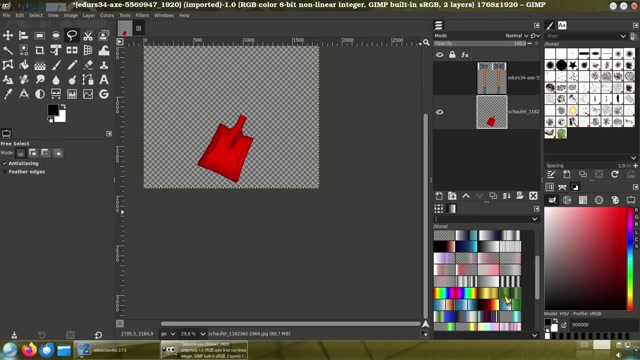Create a new layer button
Screen dimensions: 640x360
(x=439, y=196)
